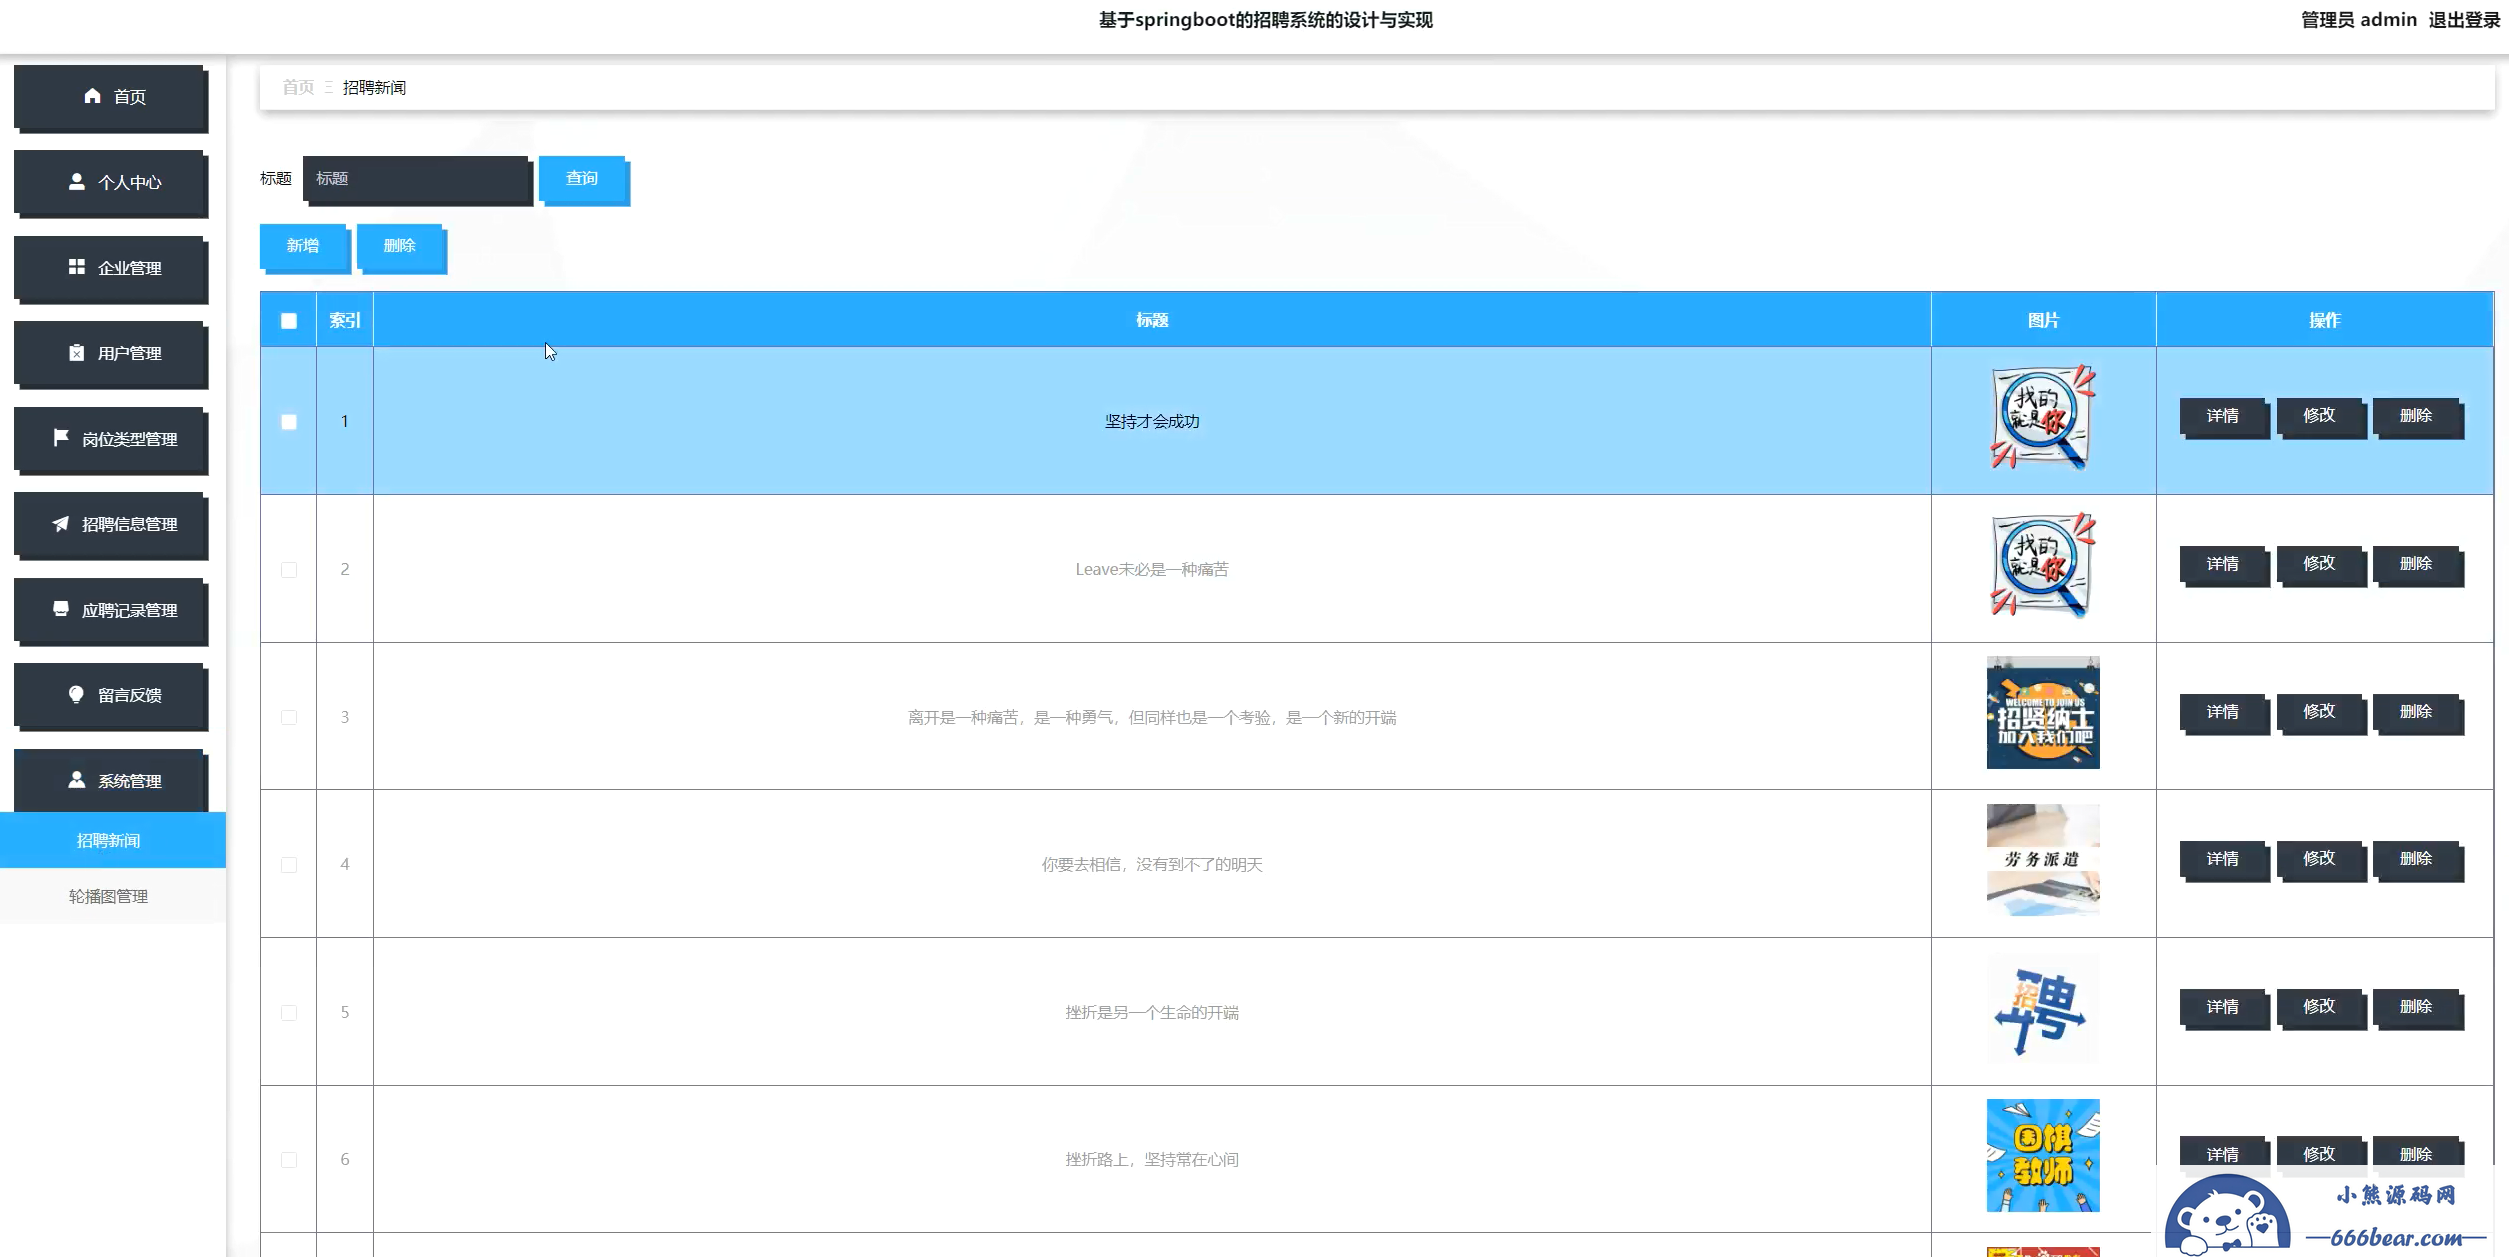Check the checkbox for row 2 Leave未必是一种痛苦
The height and width of the screenshot is (1257, 2509).
pos(289,570)
